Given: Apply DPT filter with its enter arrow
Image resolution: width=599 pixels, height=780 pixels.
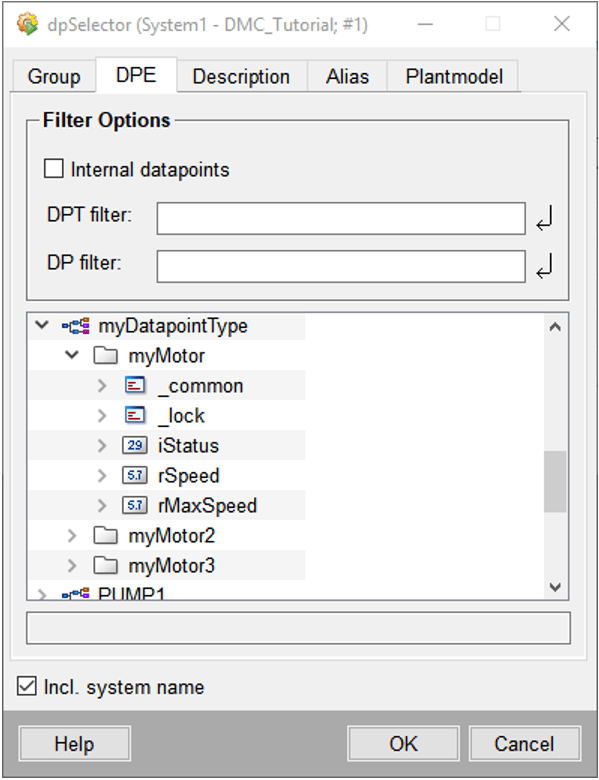Looking at the screenshot, I should tap(545, 219).
